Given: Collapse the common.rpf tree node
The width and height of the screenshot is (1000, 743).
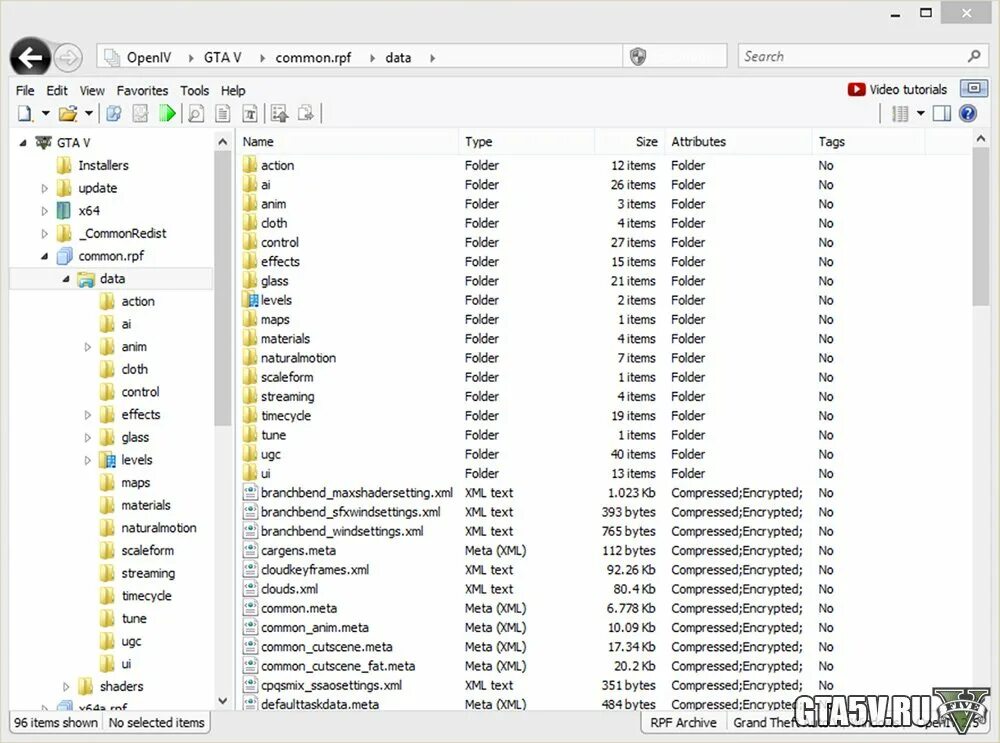Looking at the screenshot, I should tap(45, 256).
